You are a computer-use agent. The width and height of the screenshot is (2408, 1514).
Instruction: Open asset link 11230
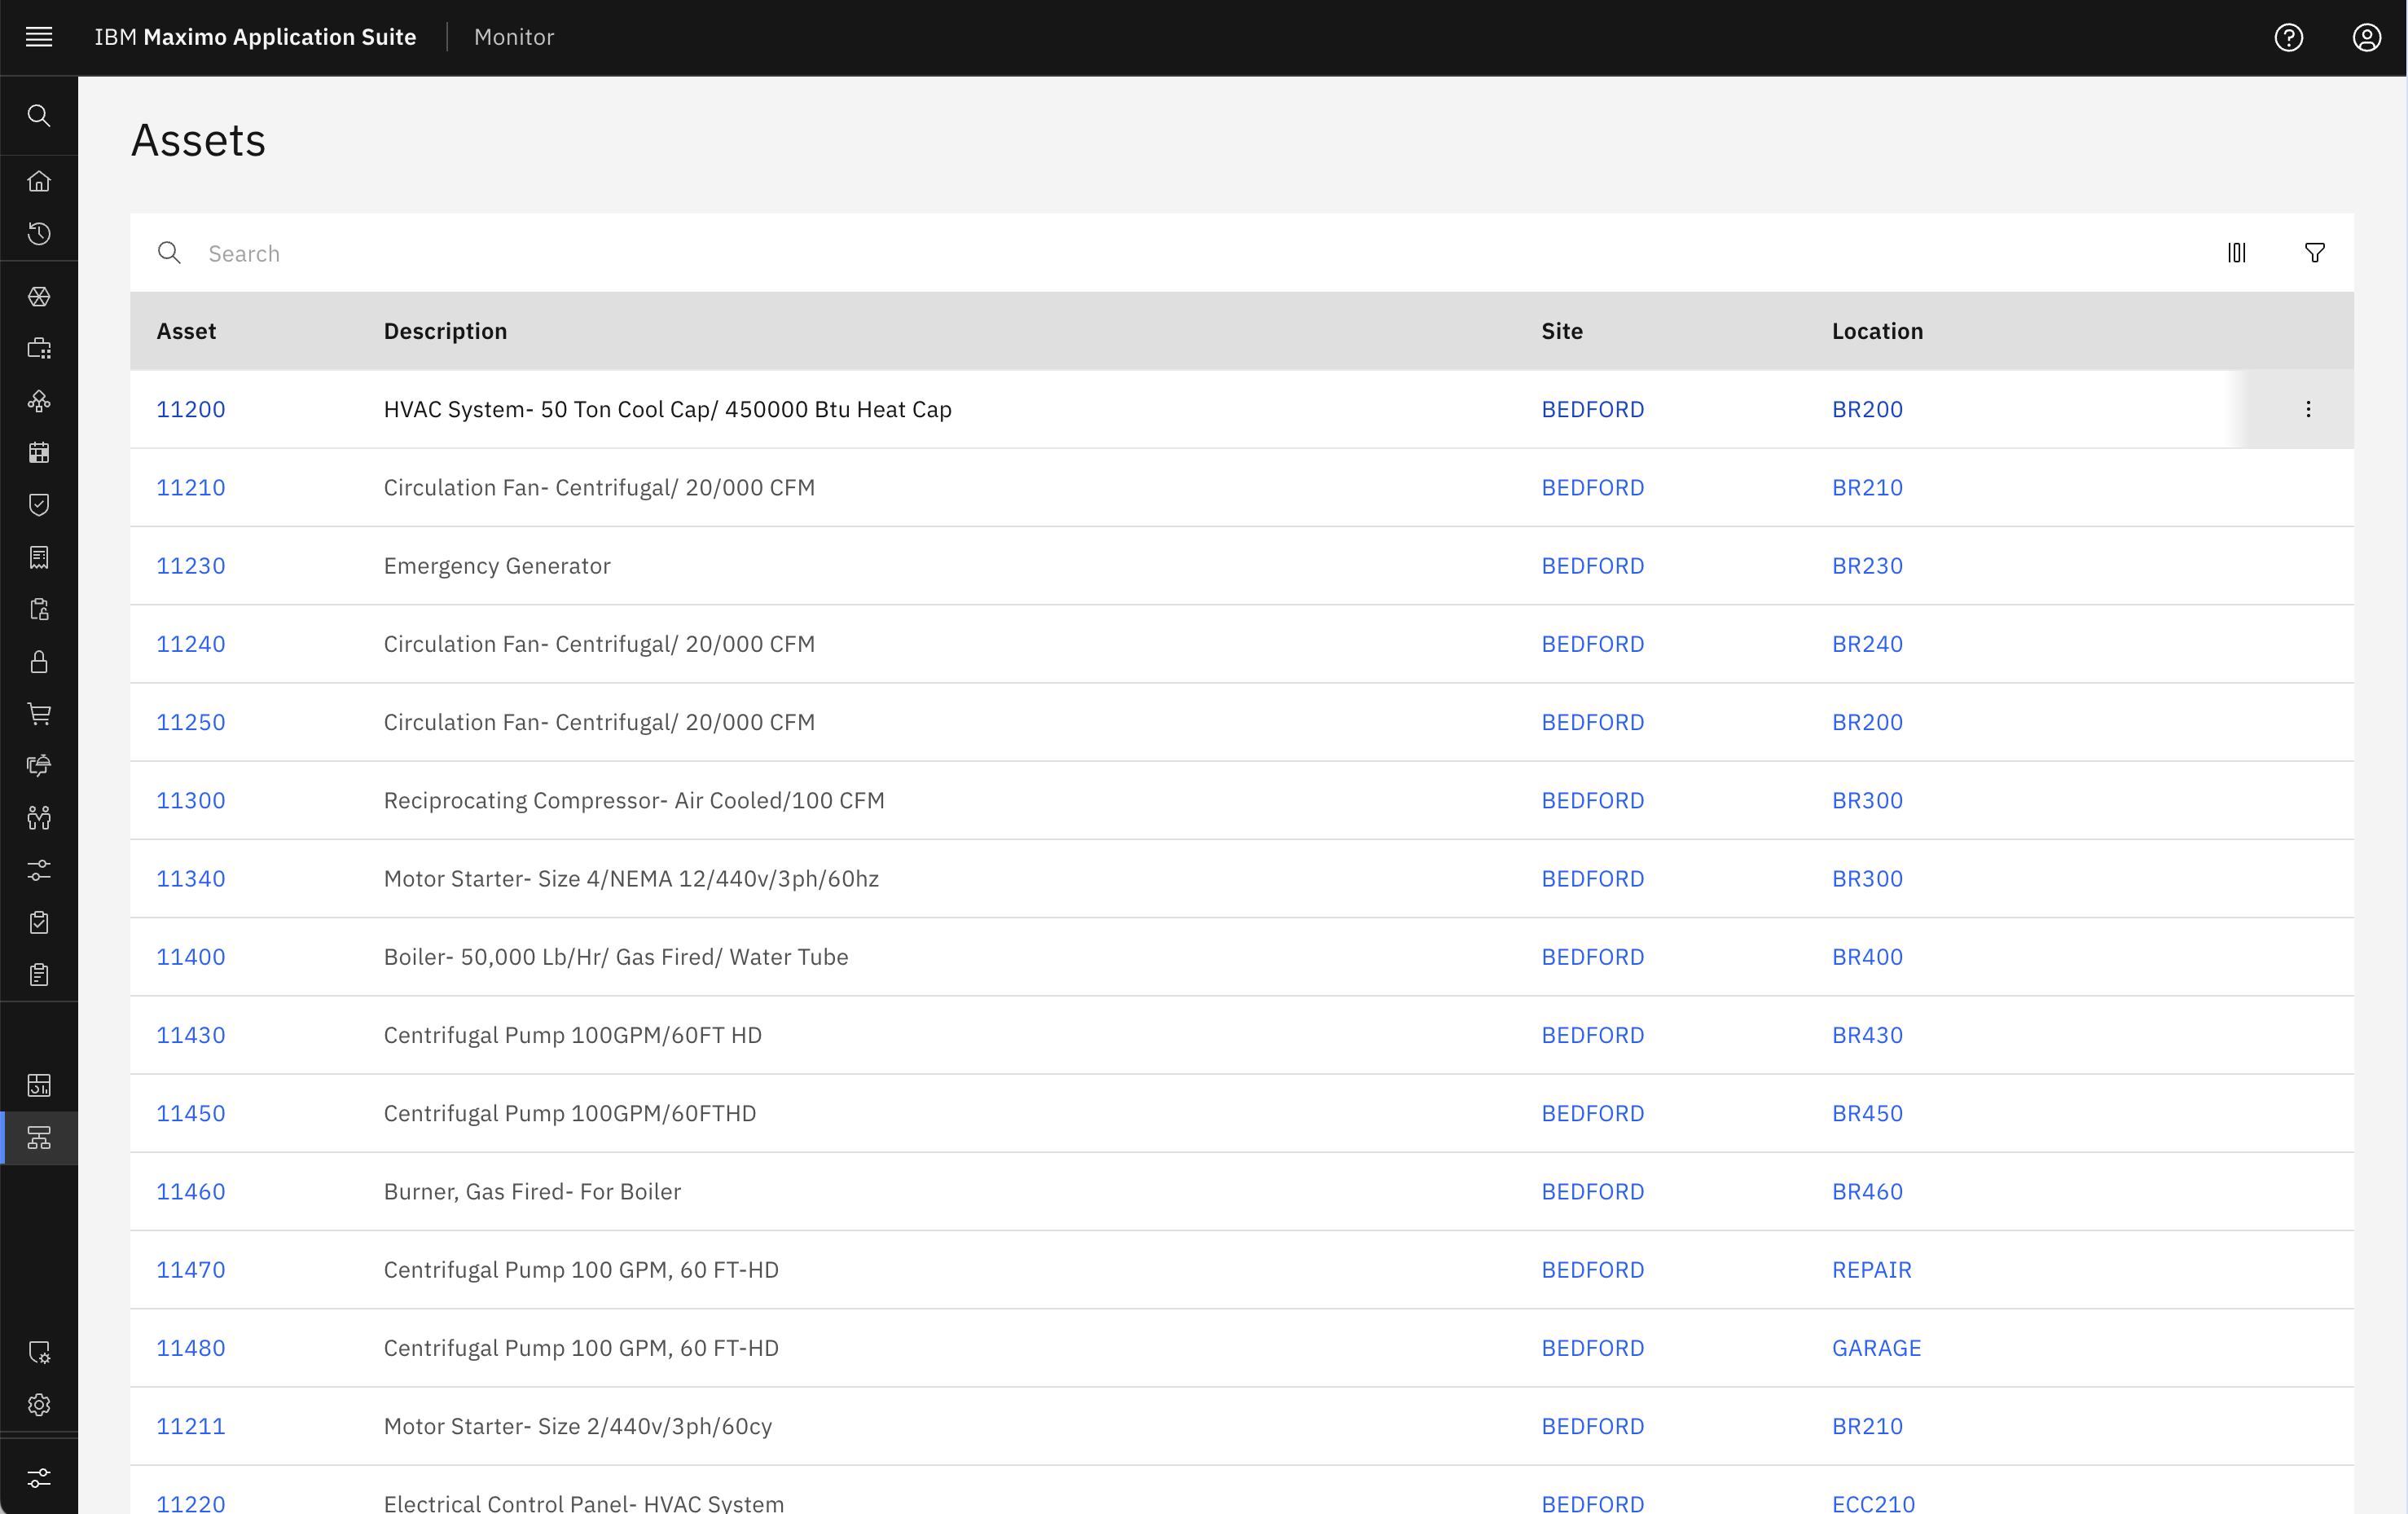(x=191, y=566)
